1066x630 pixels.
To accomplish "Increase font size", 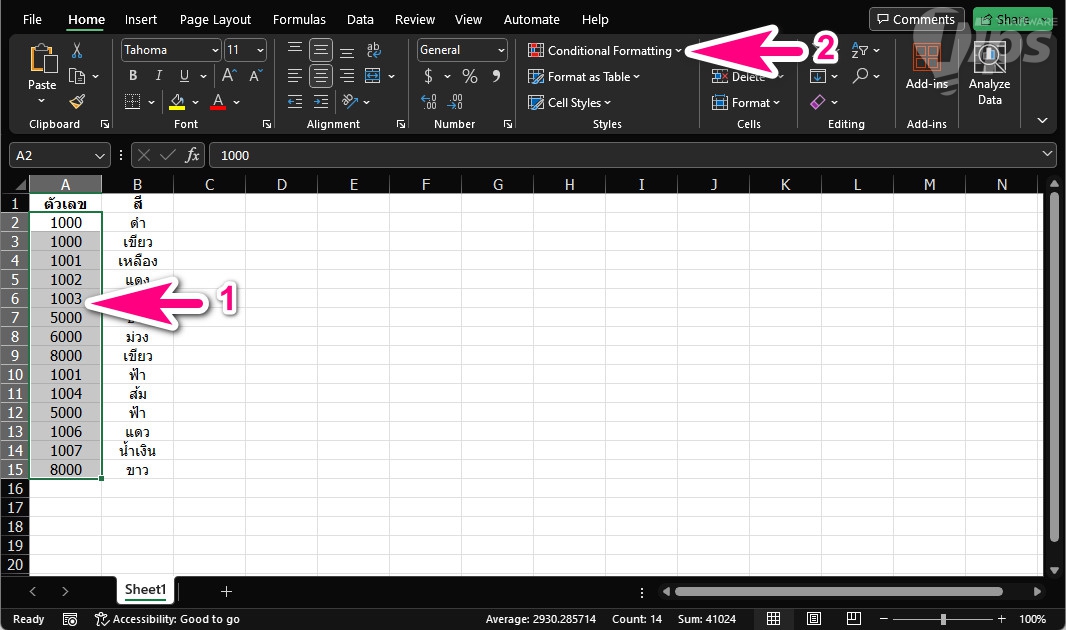I will (229, 75).
